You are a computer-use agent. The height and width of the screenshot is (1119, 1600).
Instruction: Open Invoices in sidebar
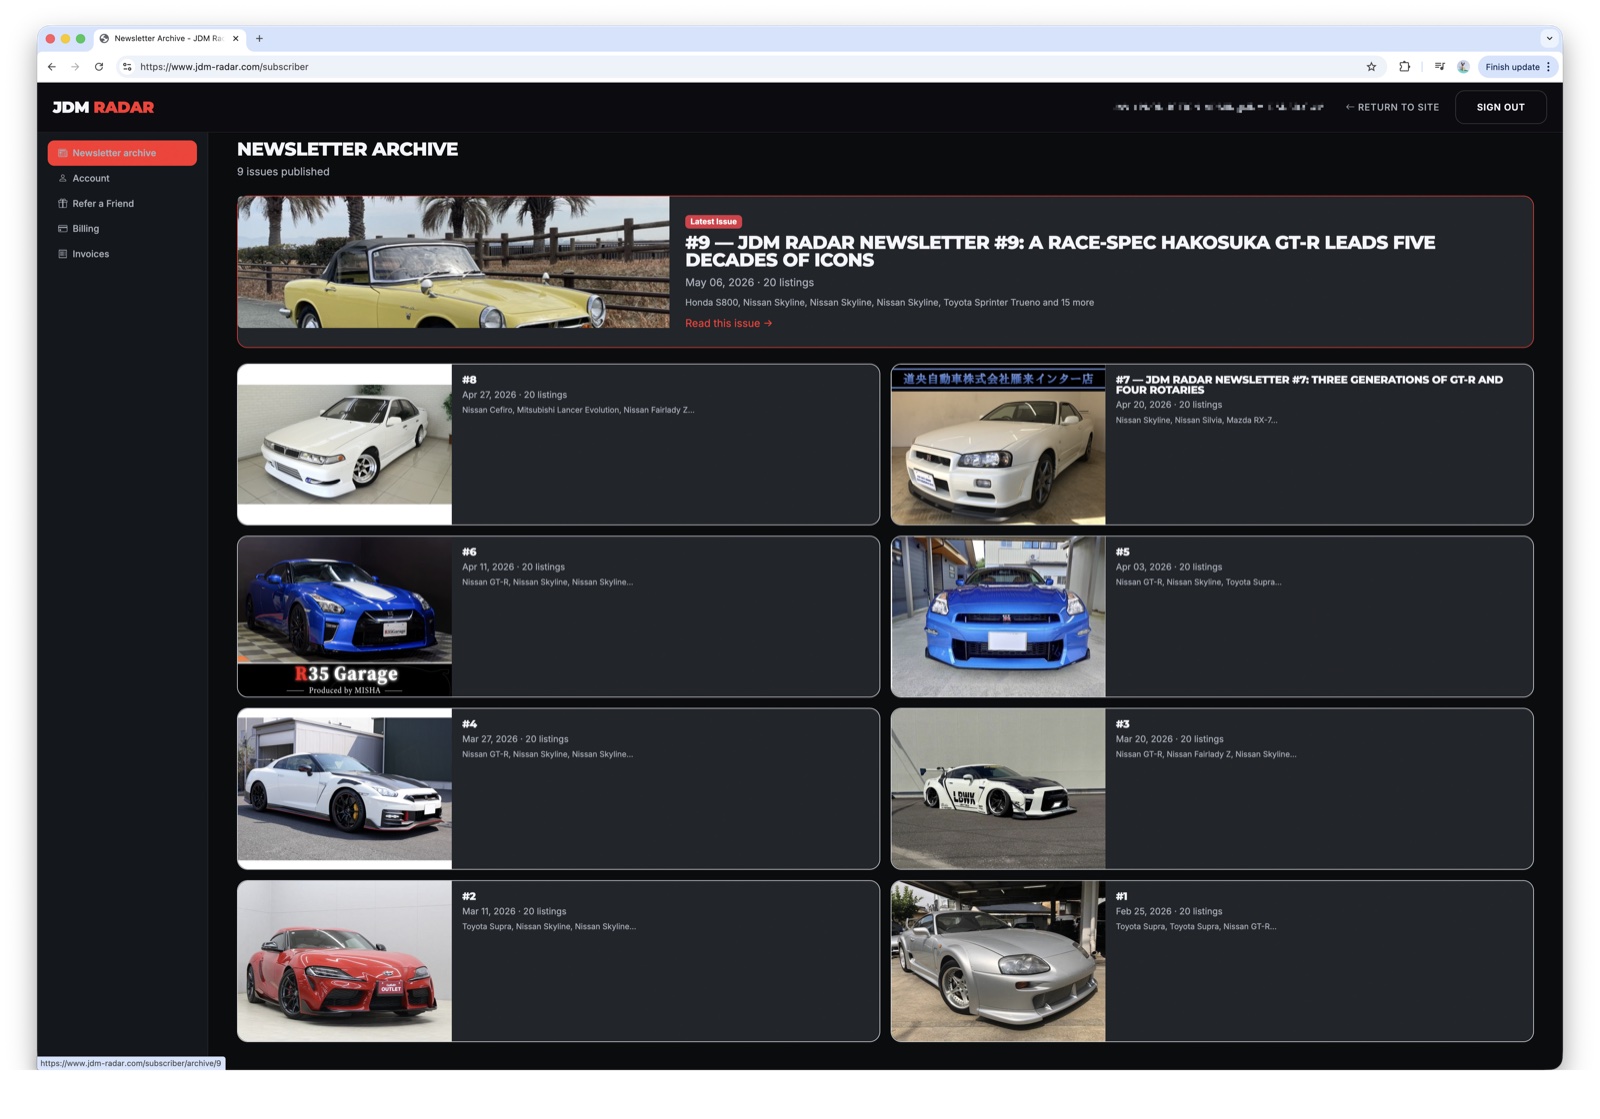click(x=122, y=254)
